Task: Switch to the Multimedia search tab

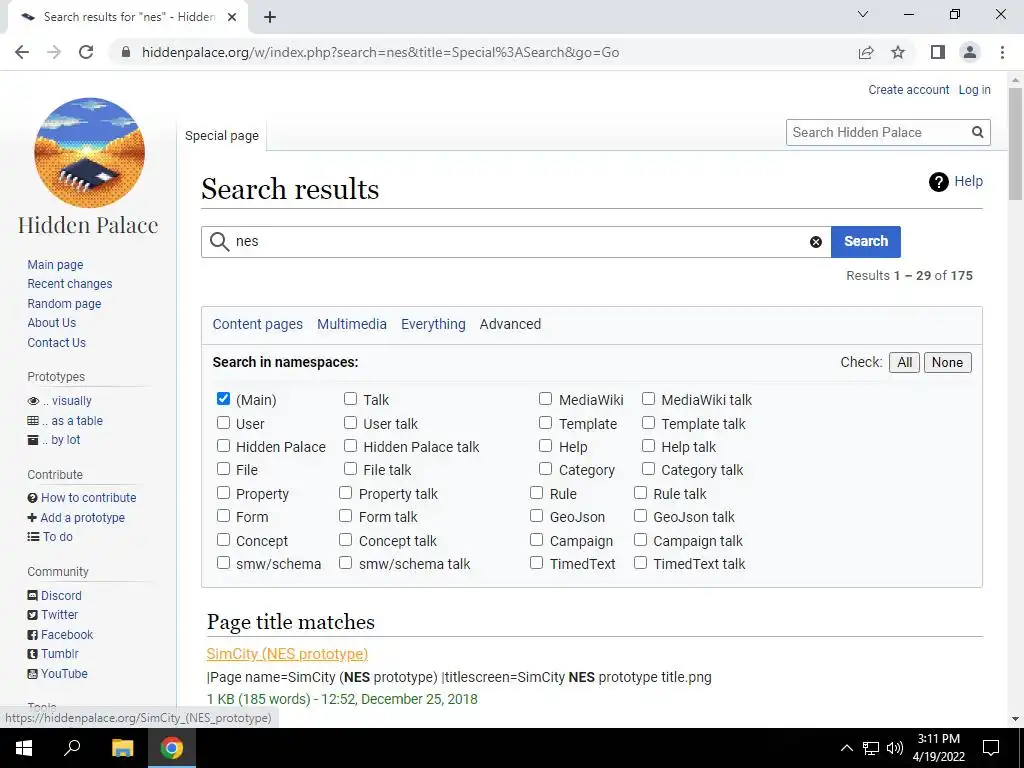Action: [x=351, y=325]
